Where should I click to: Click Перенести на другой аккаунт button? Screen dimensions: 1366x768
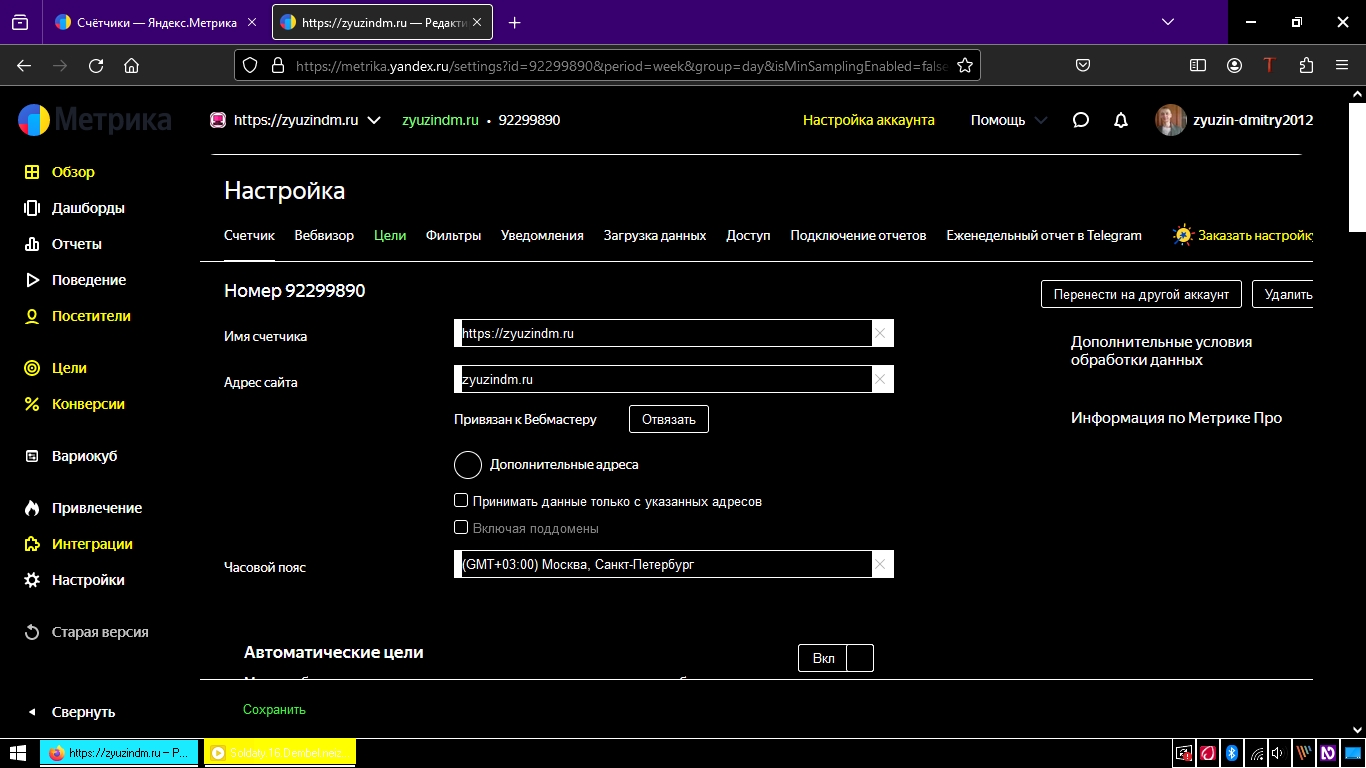pos(1141,294)
